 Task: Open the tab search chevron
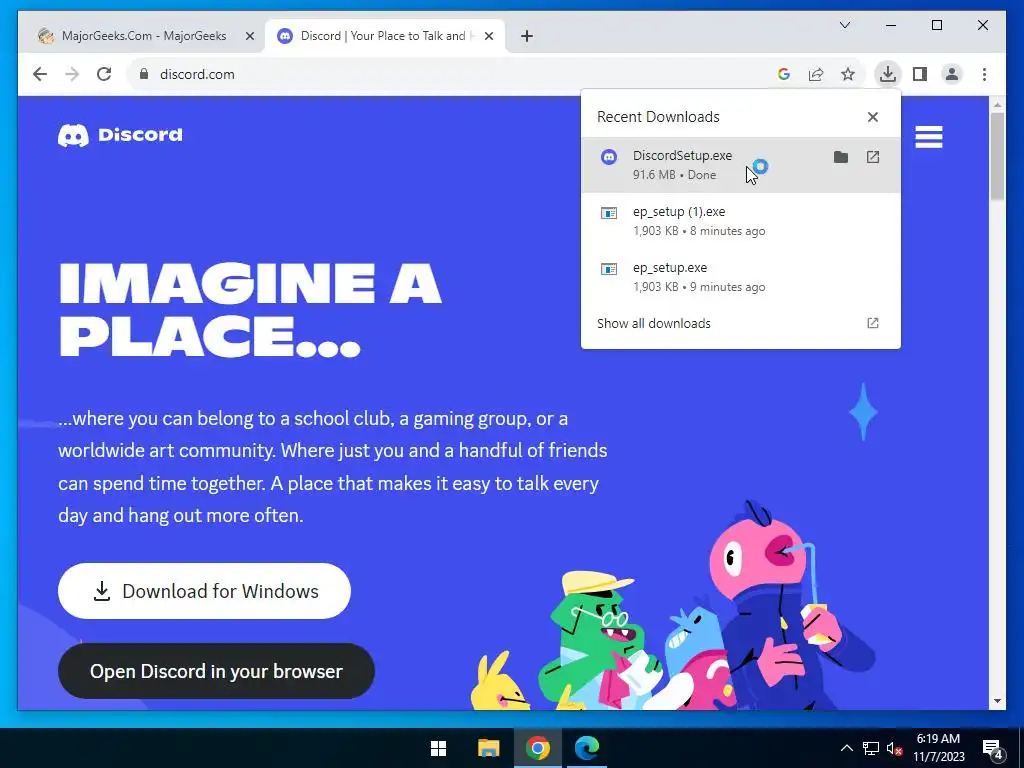coord(844,25)
